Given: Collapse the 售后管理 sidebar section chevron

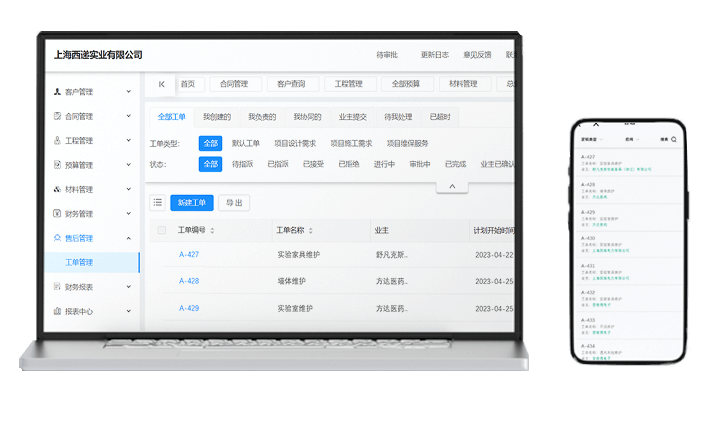Looking at the screenshot, I should tap(128, 238).
